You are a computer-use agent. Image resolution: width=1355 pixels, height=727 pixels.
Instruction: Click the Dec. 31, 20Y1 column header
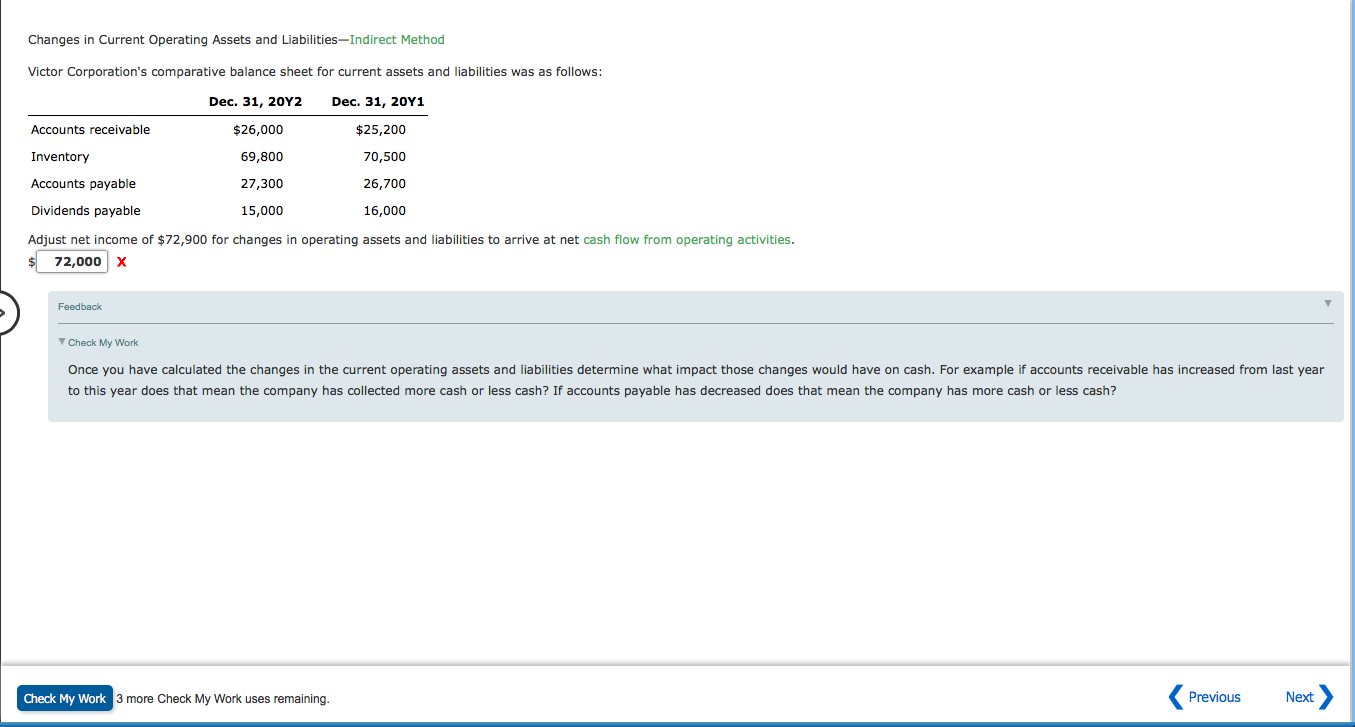pos(378,102)
